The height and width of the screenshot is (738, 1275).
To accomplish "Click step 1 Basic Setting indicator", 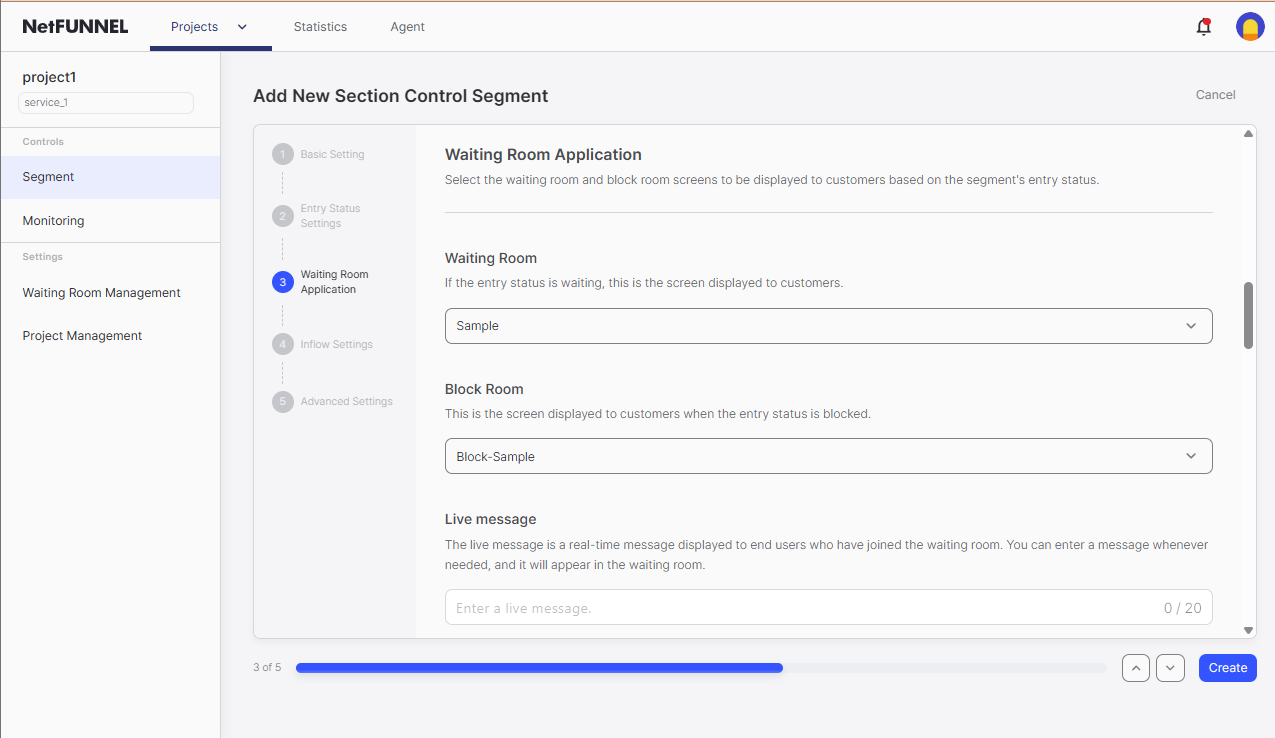I will click(x=282, y=154).
